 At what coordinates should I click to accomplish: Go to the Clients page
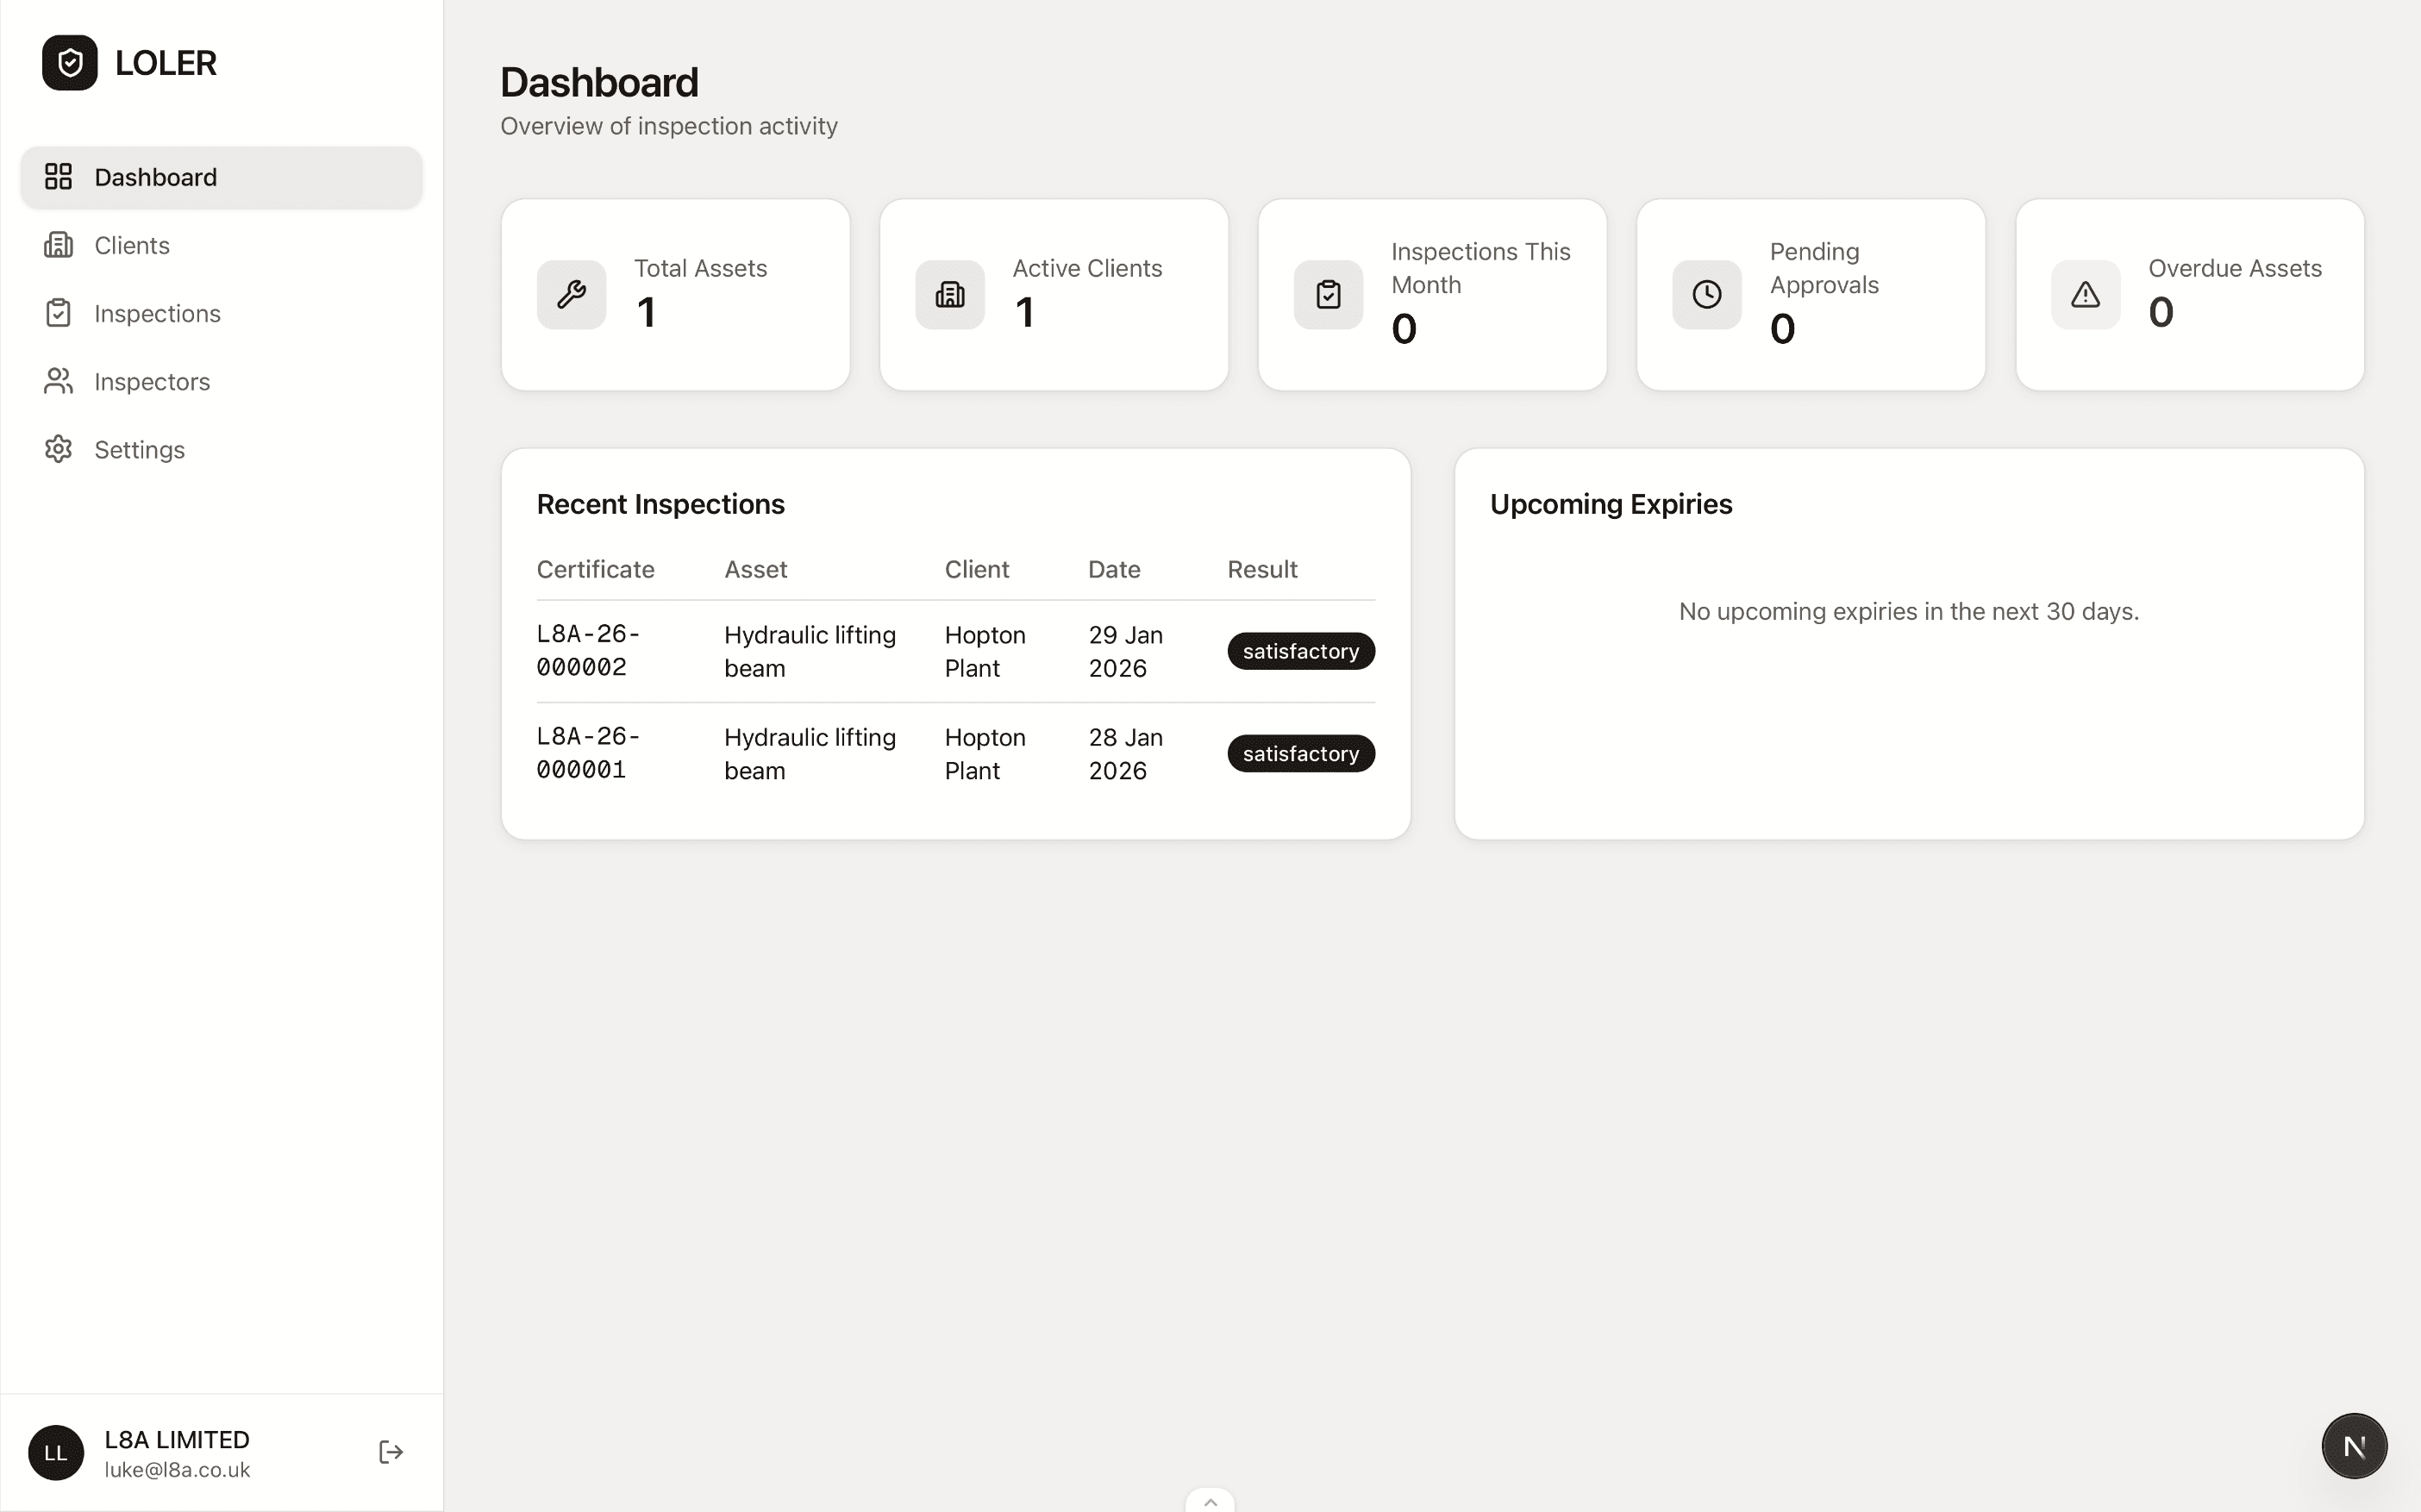pos(131,246)
